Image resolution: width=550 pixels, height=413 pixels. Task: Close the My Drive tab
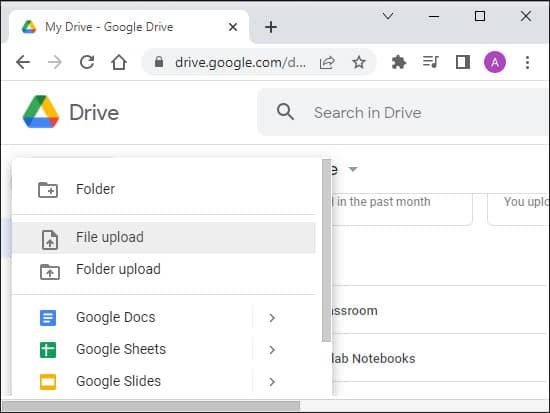coord(233,27)
